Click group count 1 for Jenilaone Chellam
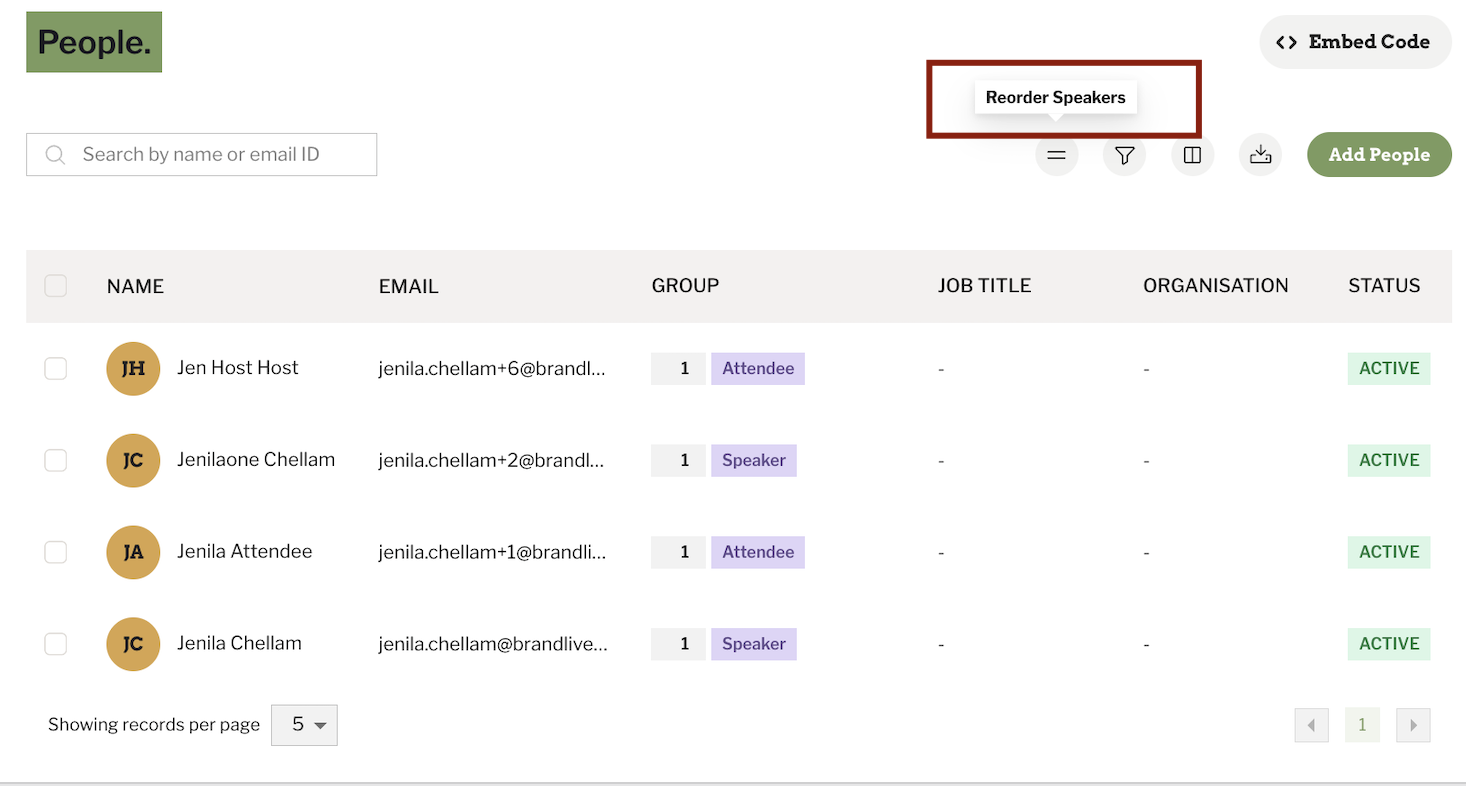Image resolution: width=1466 pixels, height=786 pixels. point(678,460)
